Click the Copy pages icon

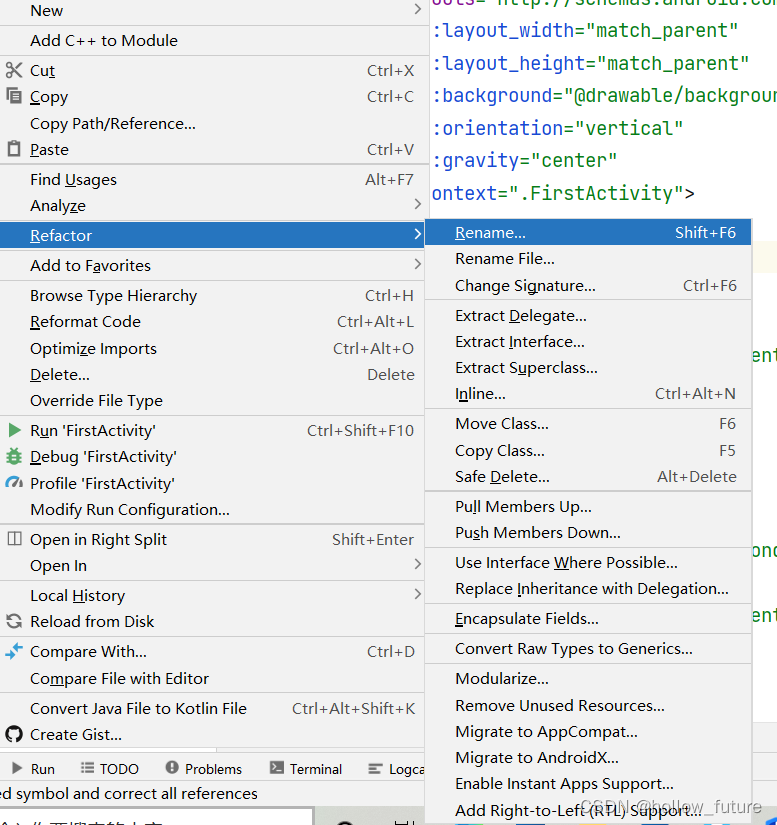click(x=14, y=96)
